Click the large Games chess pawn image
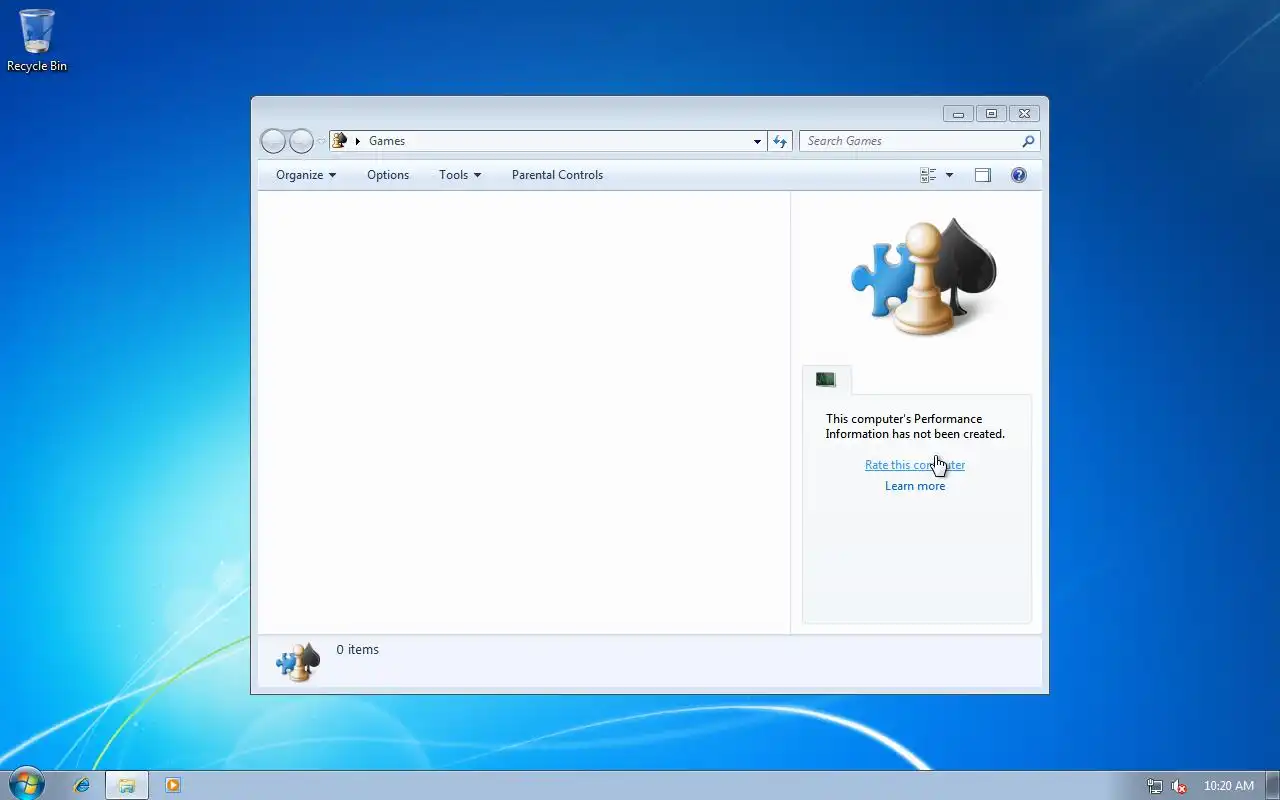 point(924,277)
